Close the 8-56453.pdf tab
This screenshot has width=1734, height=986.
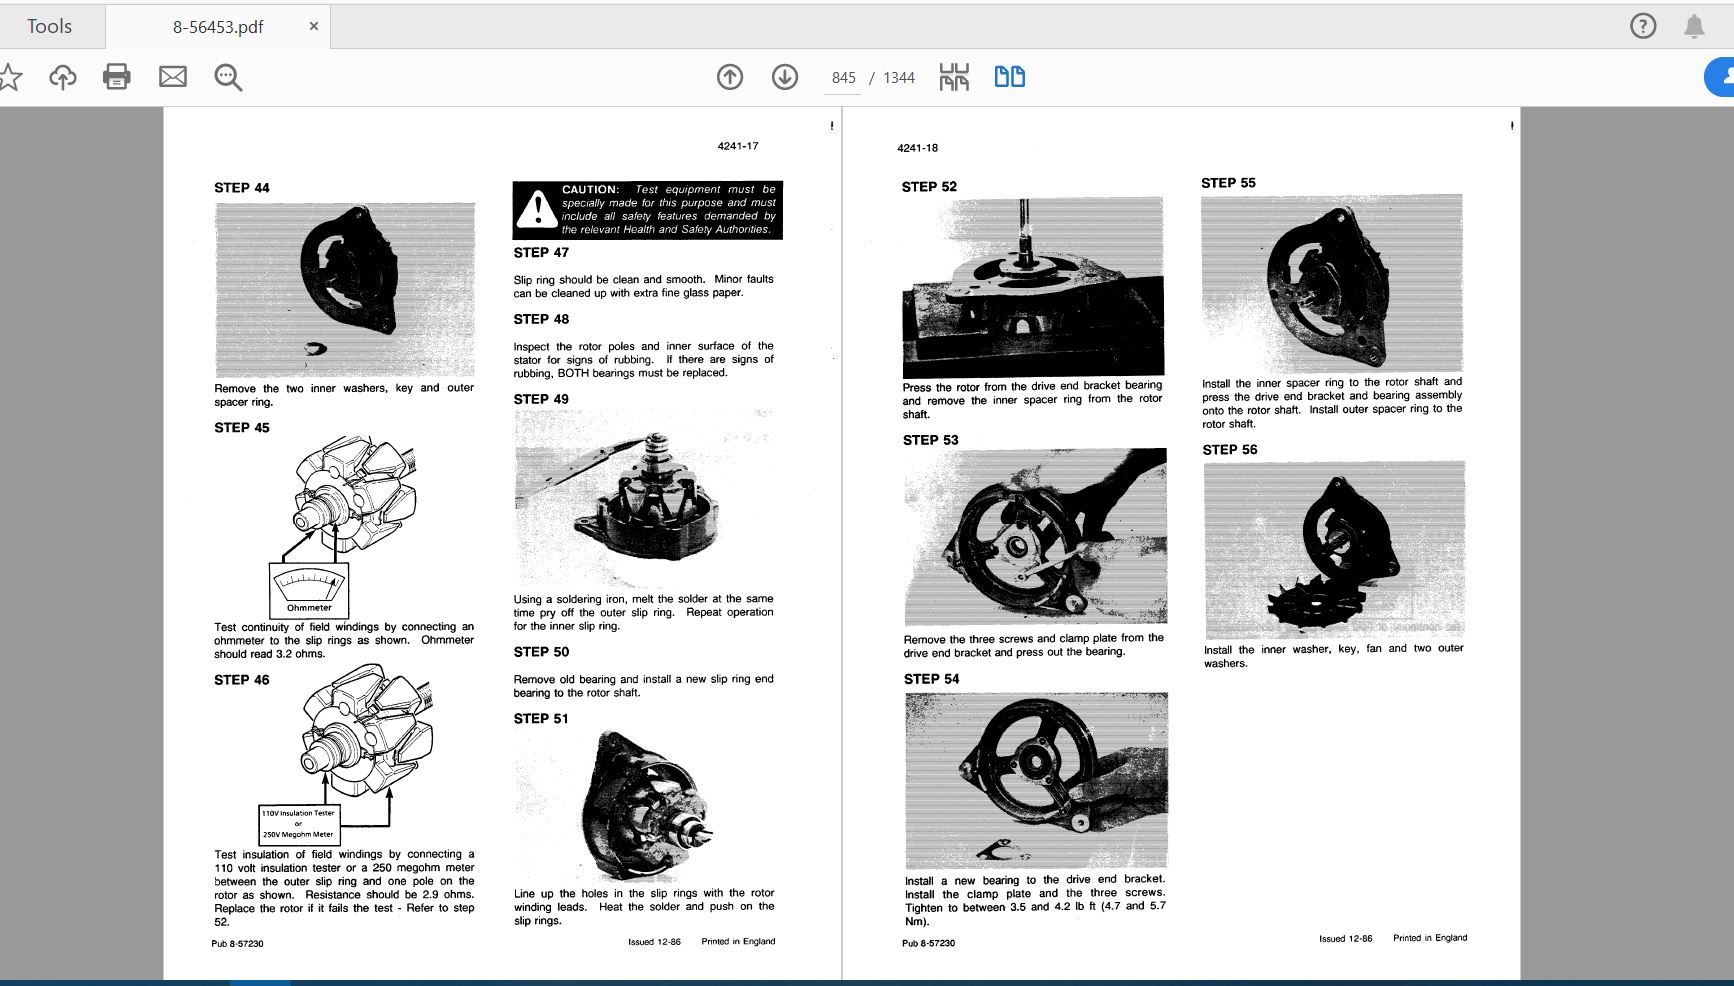click(314, 26)
